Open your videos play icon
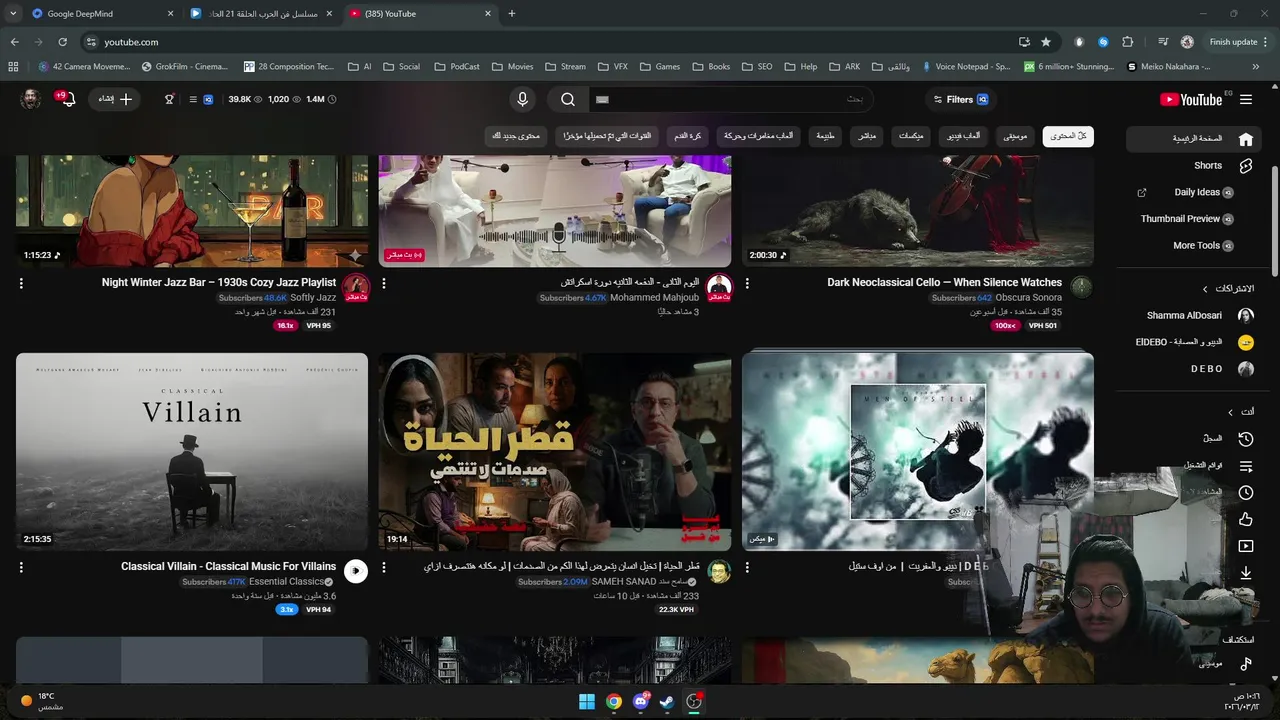The image size is (1280, 720). click(1246, 547)
